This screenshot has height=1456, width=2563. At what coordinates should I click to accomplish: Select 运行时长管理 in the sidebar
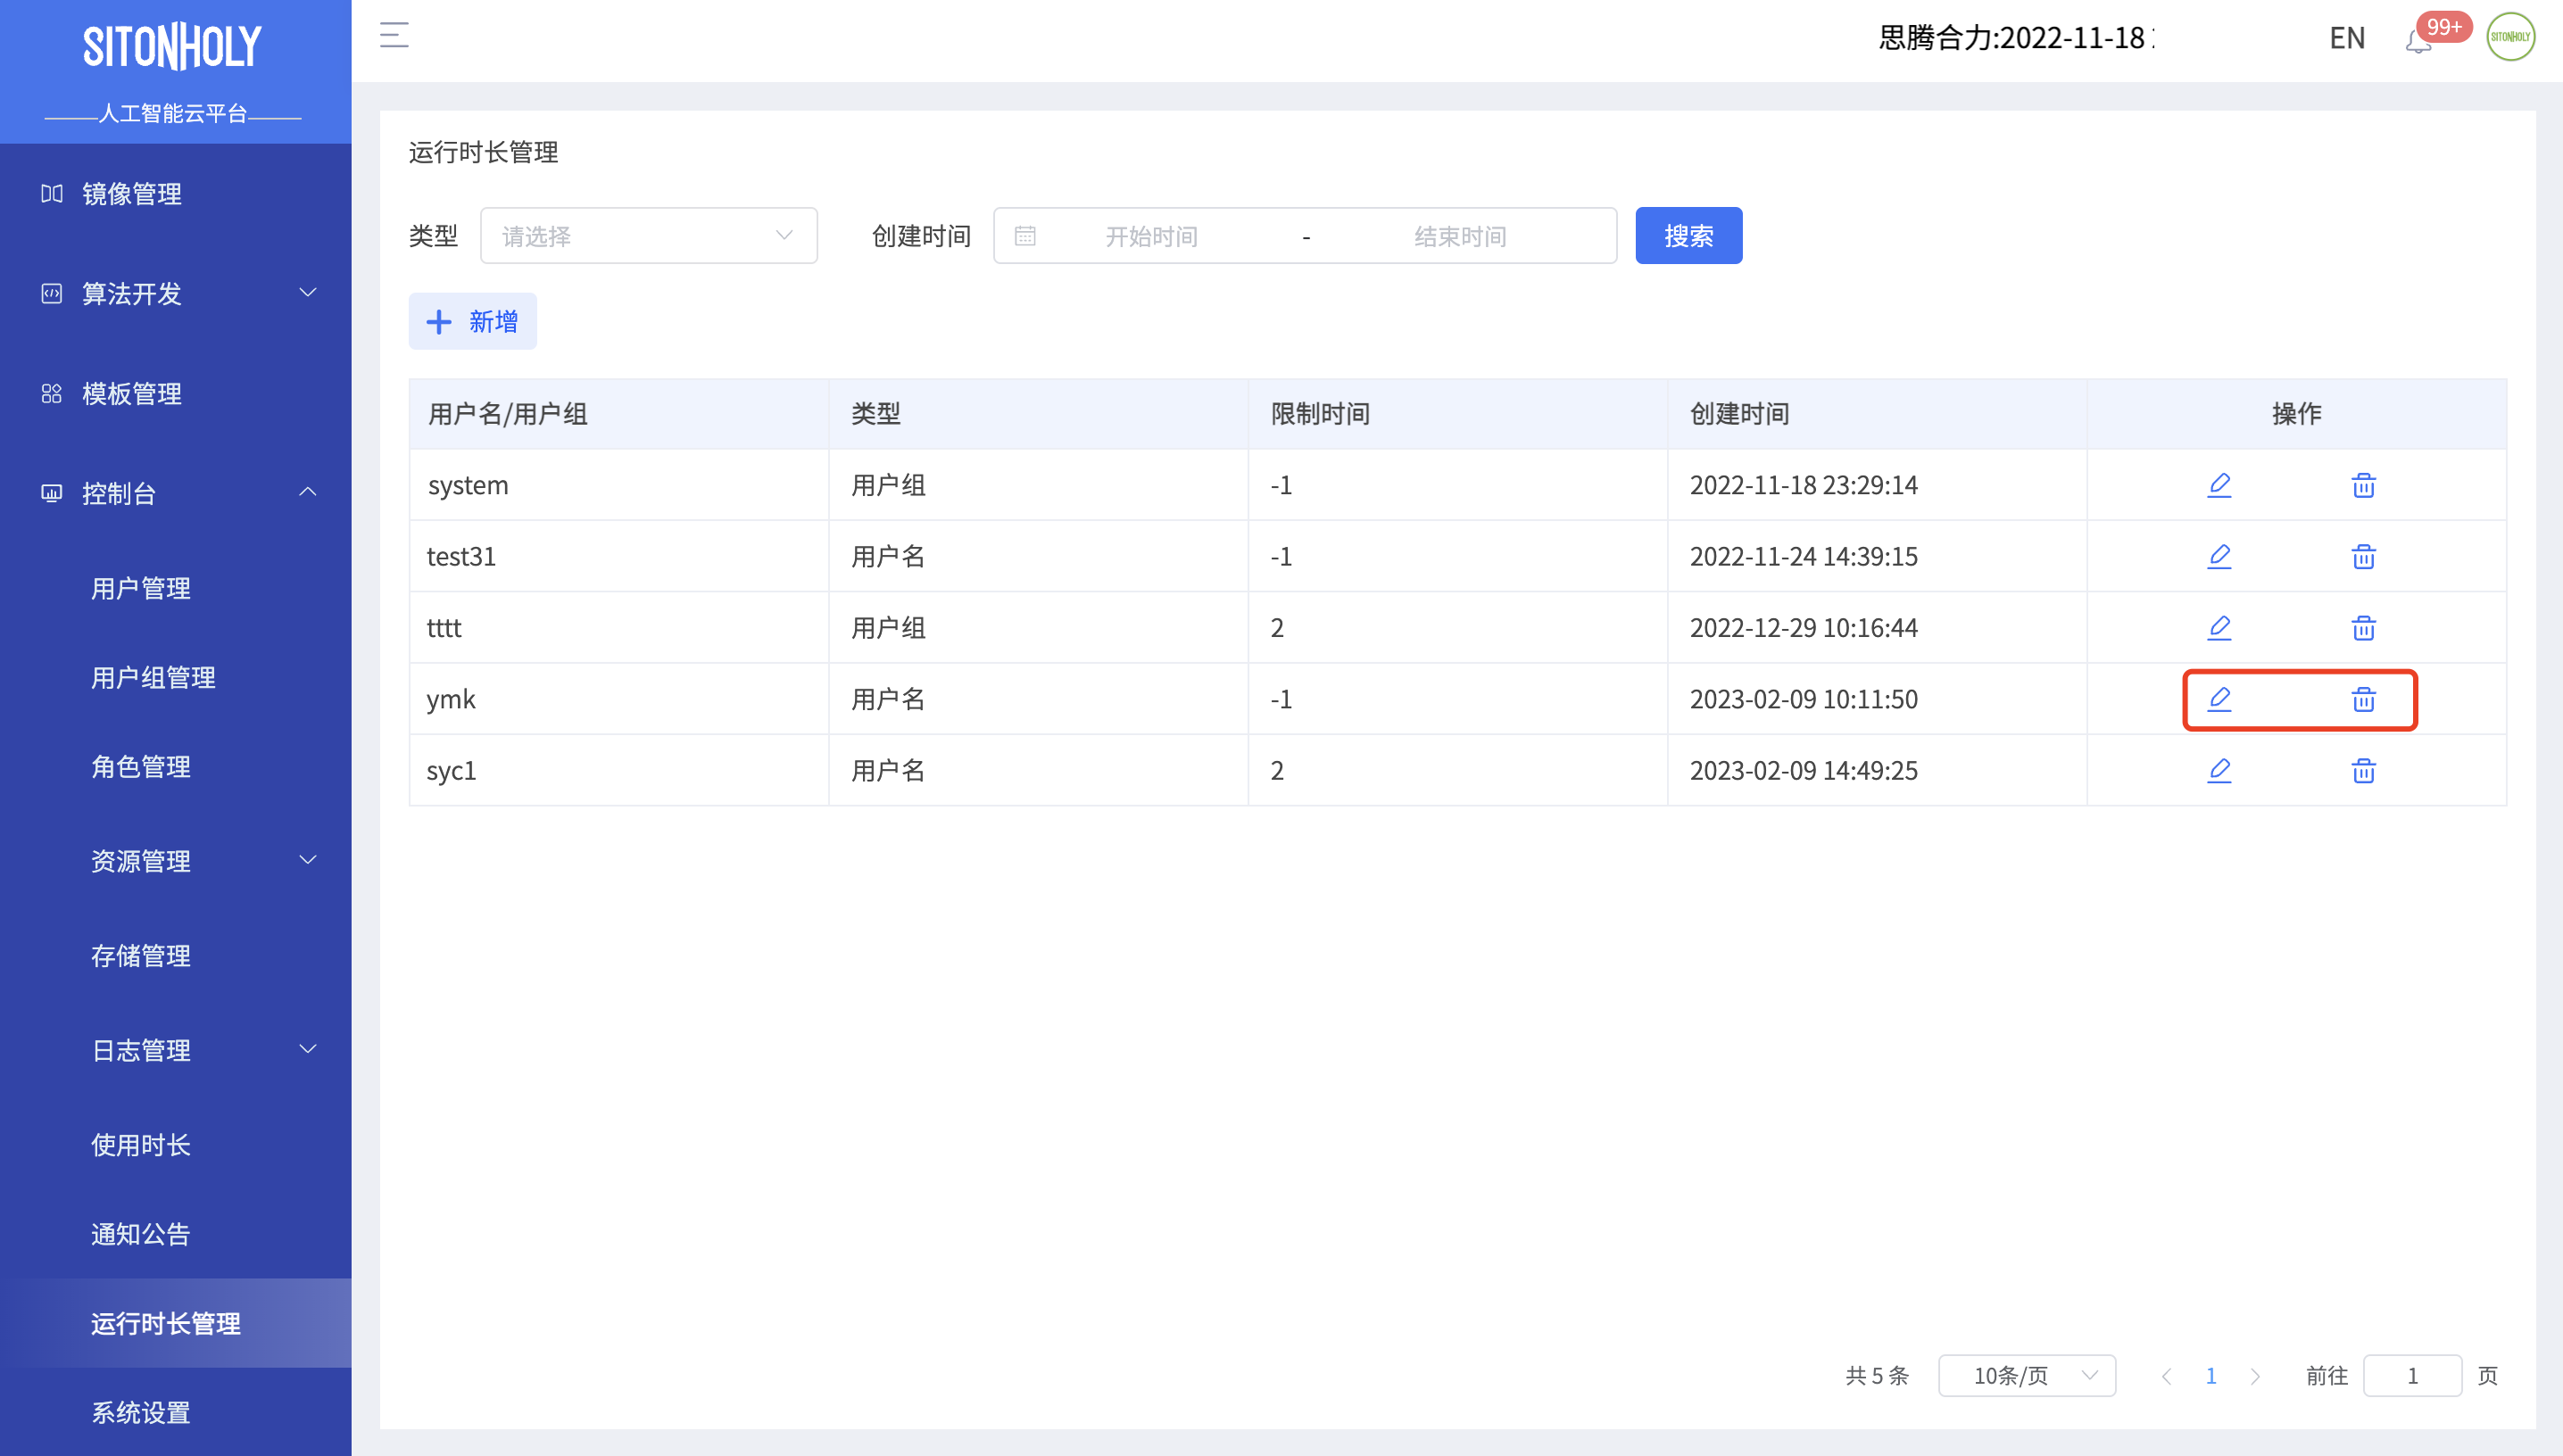click(176, 1323)
